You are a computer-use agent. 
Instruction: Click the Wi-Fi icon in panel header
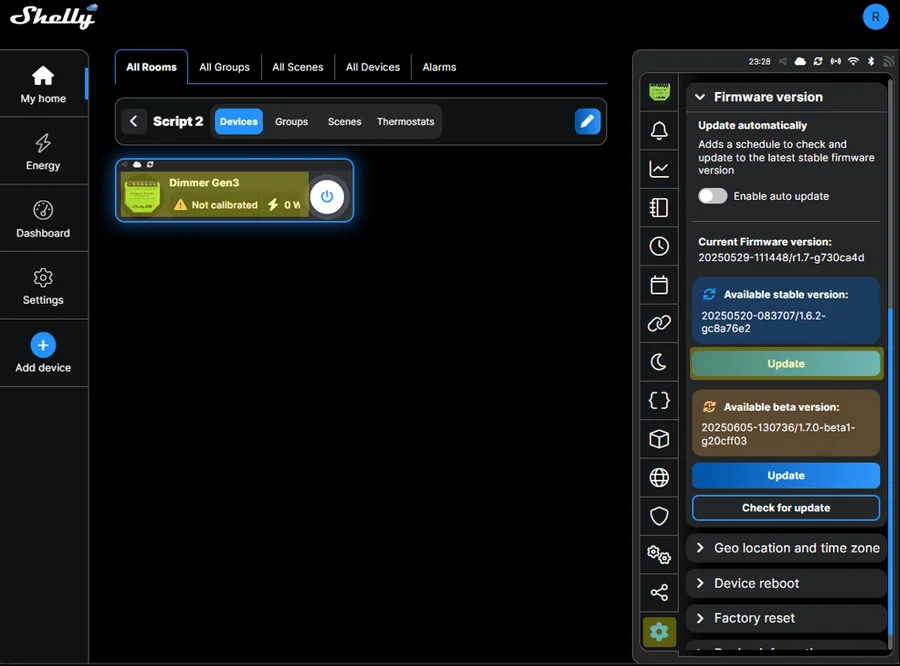854,61
